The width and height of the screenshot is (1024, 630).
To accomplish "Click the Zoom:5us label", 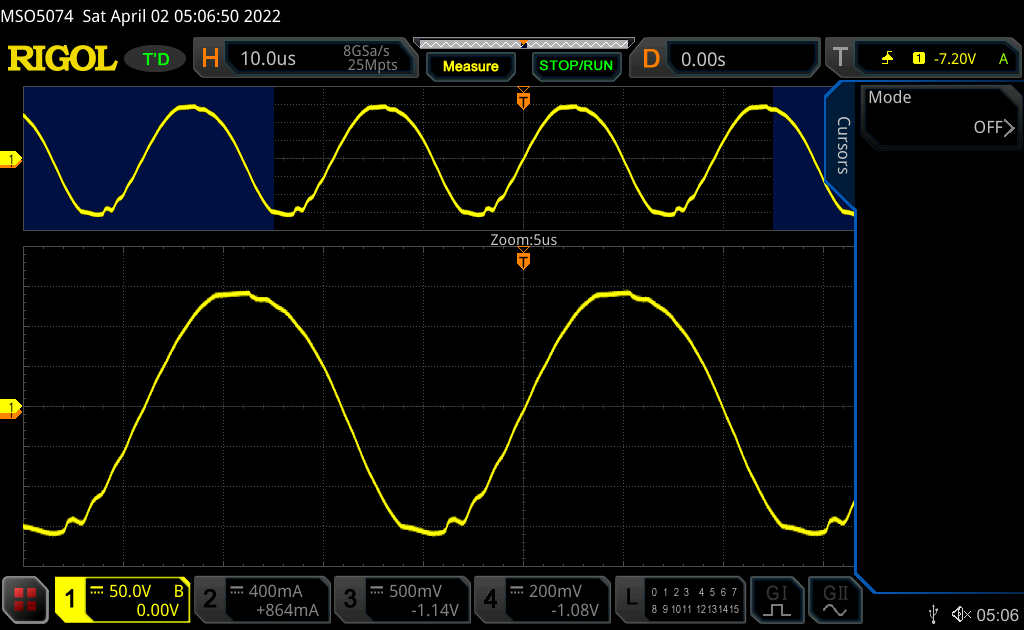I will point(524,240).
